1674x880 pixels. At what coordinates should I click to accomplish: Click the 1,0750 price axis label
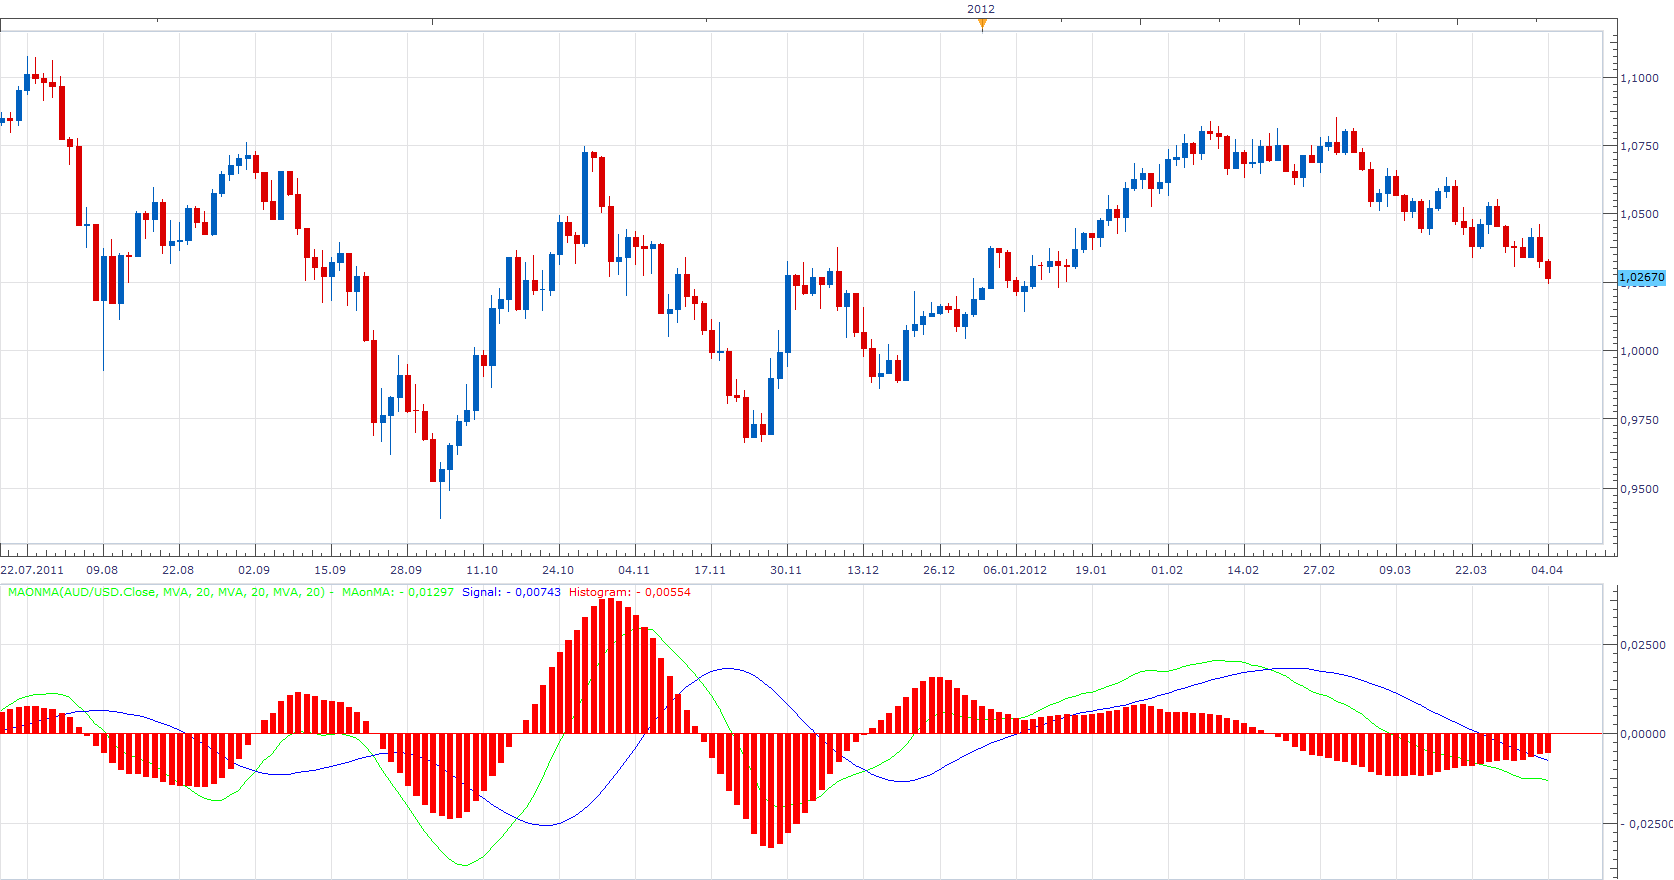tap(1639, 146)
